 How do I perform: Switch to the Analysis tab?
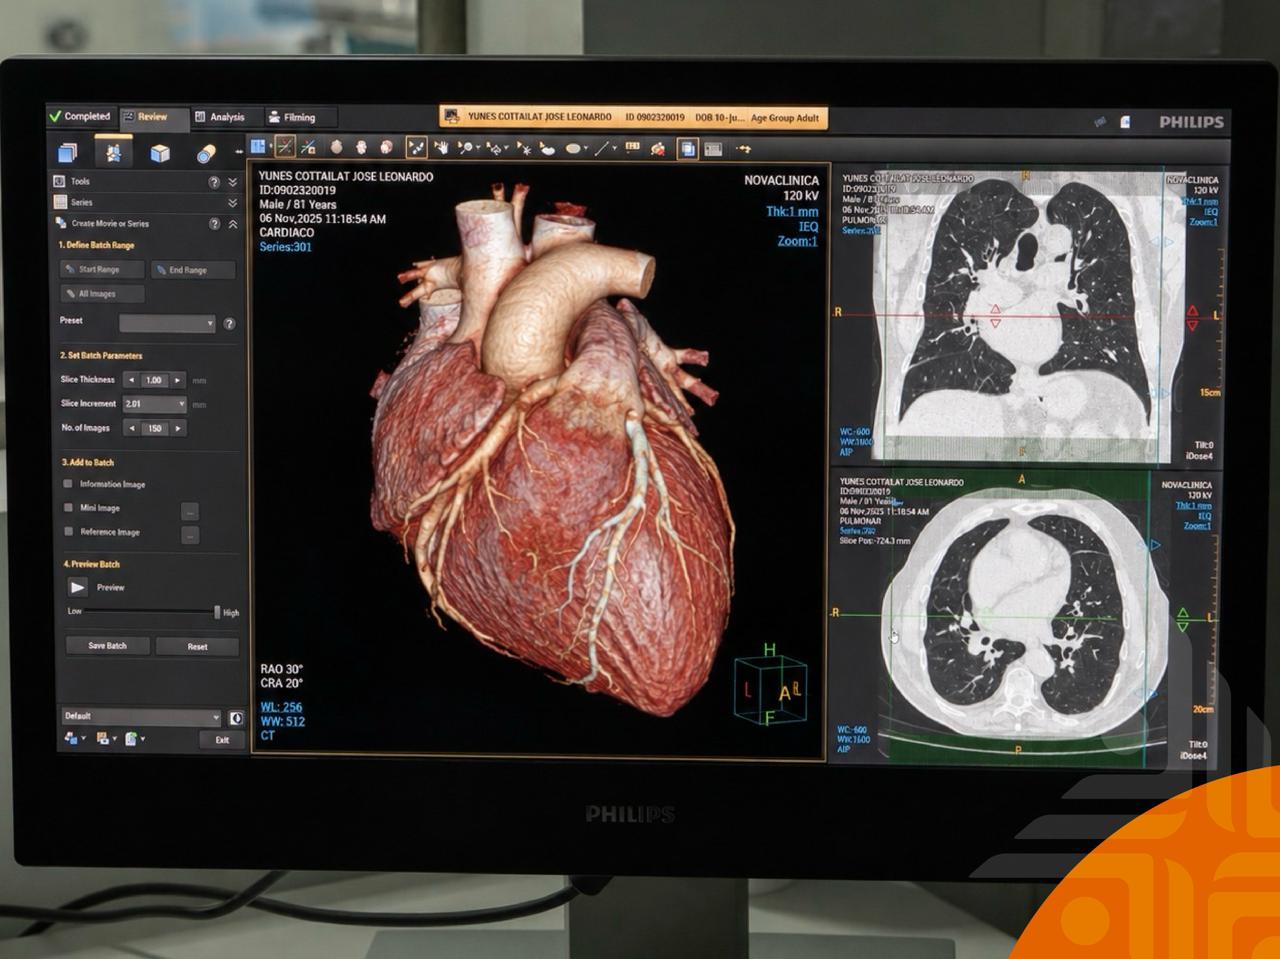220,117
